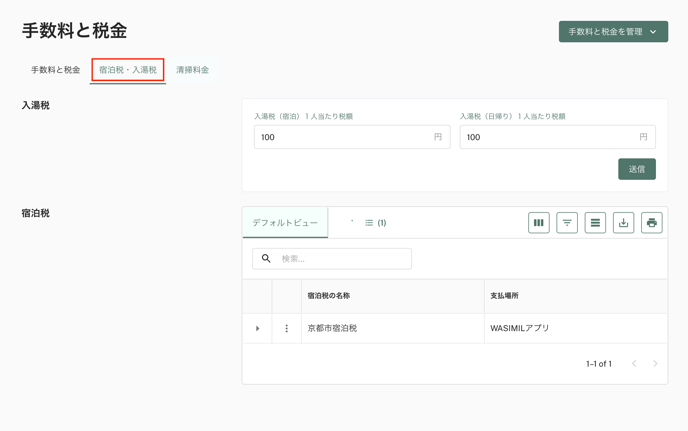
Task: Go to the next page of results
Action: point(655,364)
